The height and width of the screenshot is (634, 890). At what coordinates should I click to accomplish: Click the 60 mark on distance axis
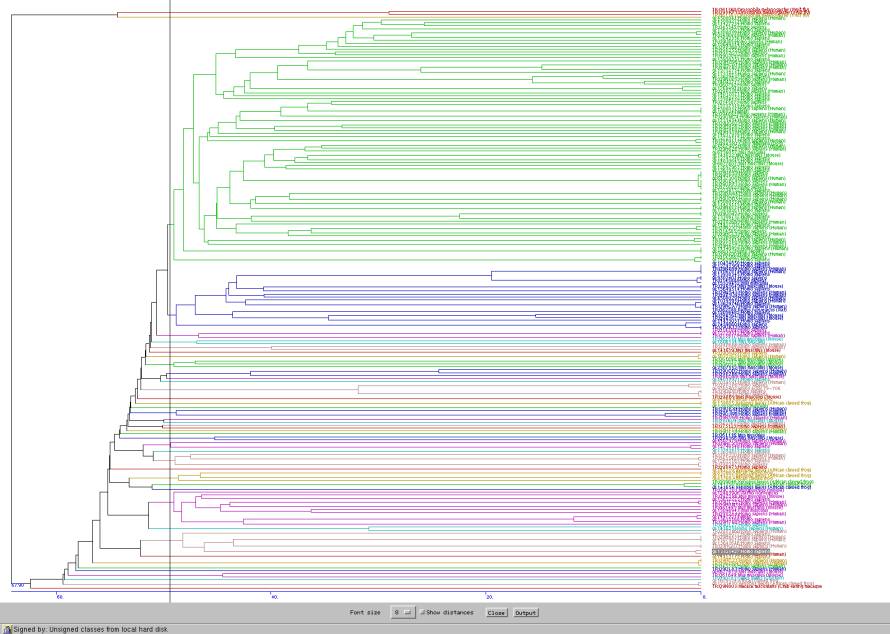pyautogui.click(x=59, y=597)
